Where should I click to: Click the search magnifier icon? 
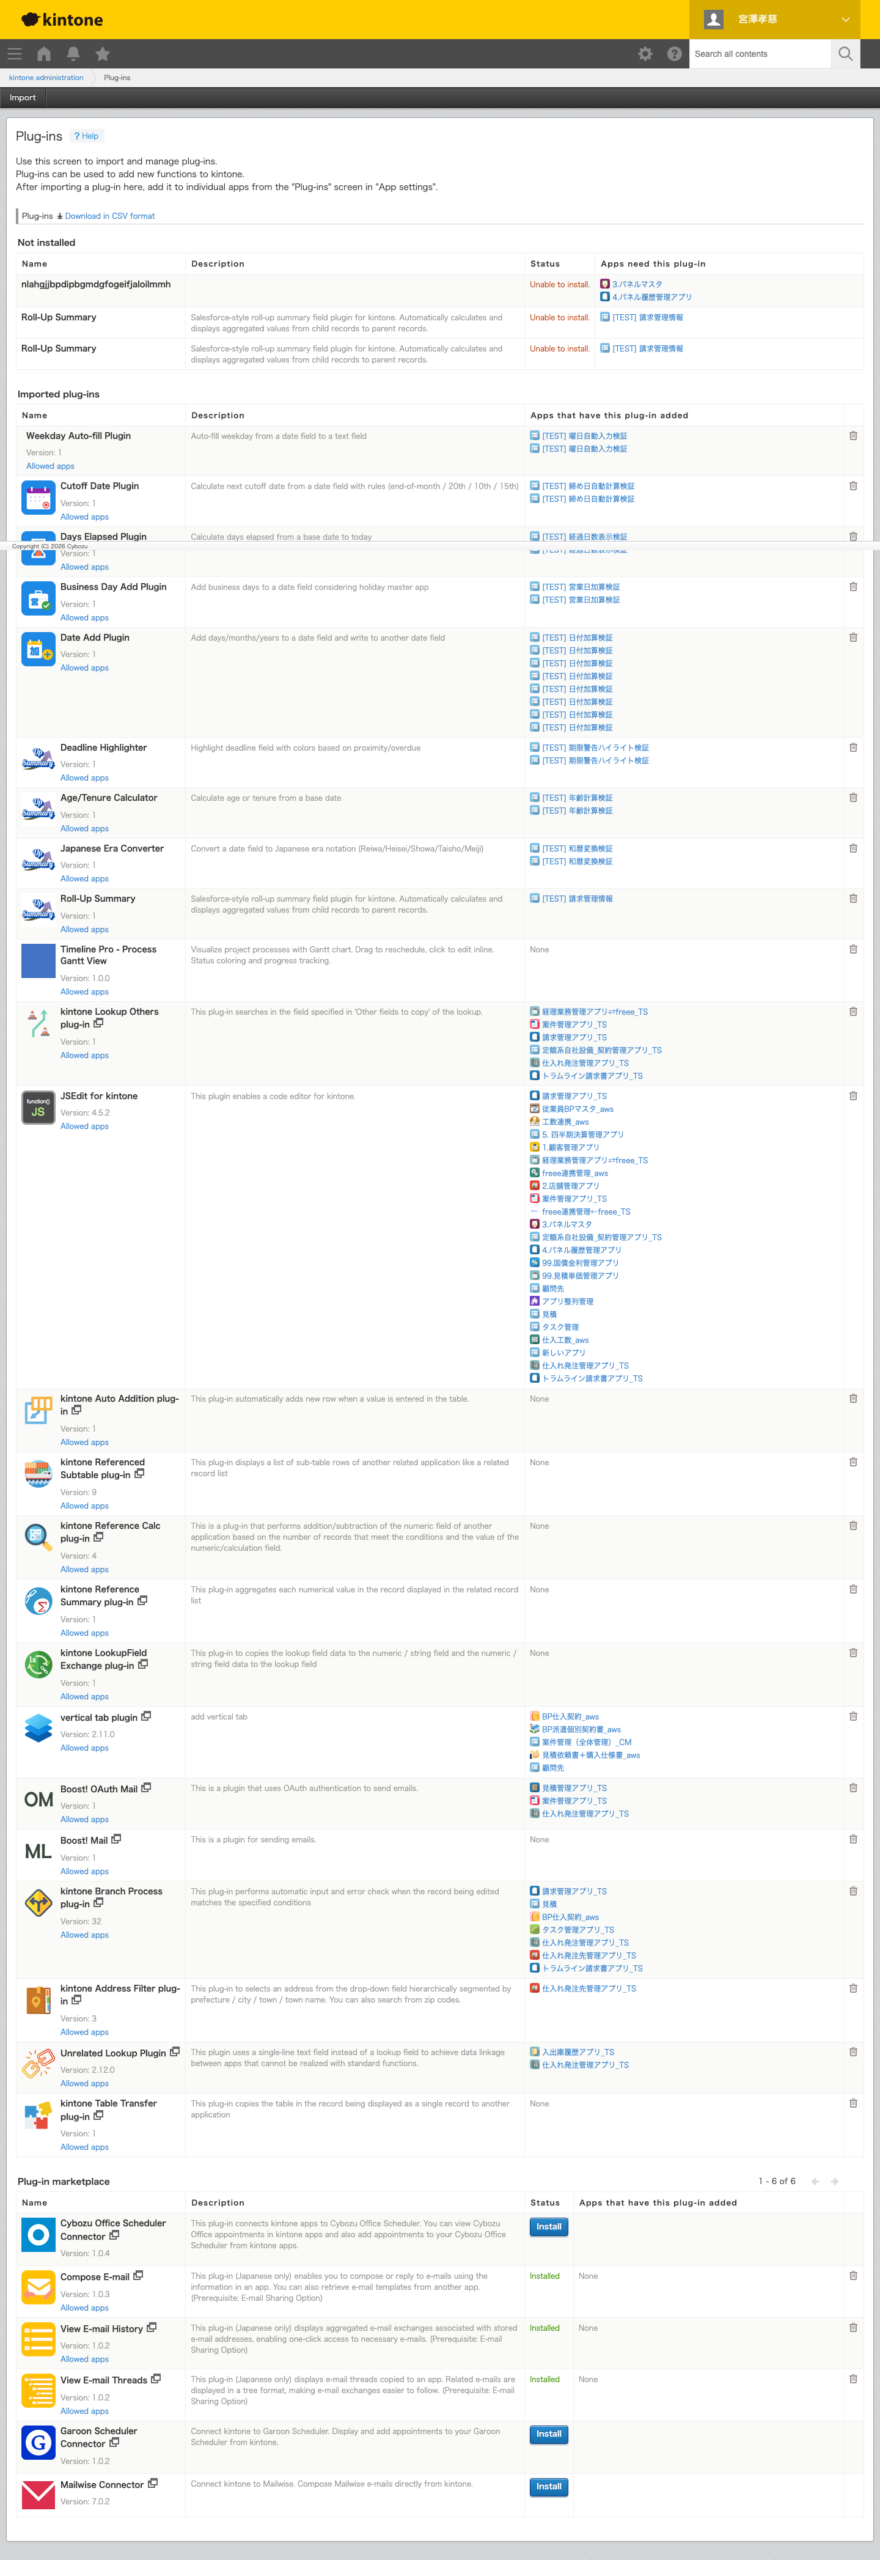(x=845, y=54)
